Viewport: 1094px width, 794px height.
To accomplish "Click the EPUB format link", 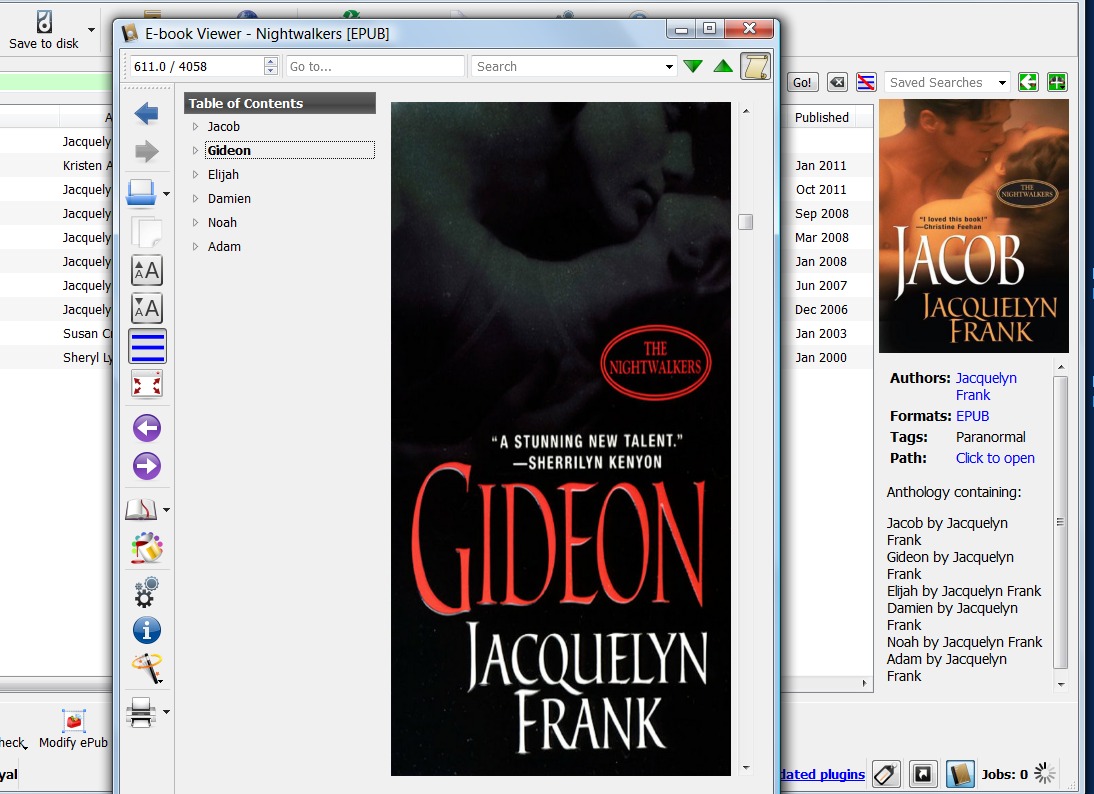I will pyautogui.click(x=972, y=416).
